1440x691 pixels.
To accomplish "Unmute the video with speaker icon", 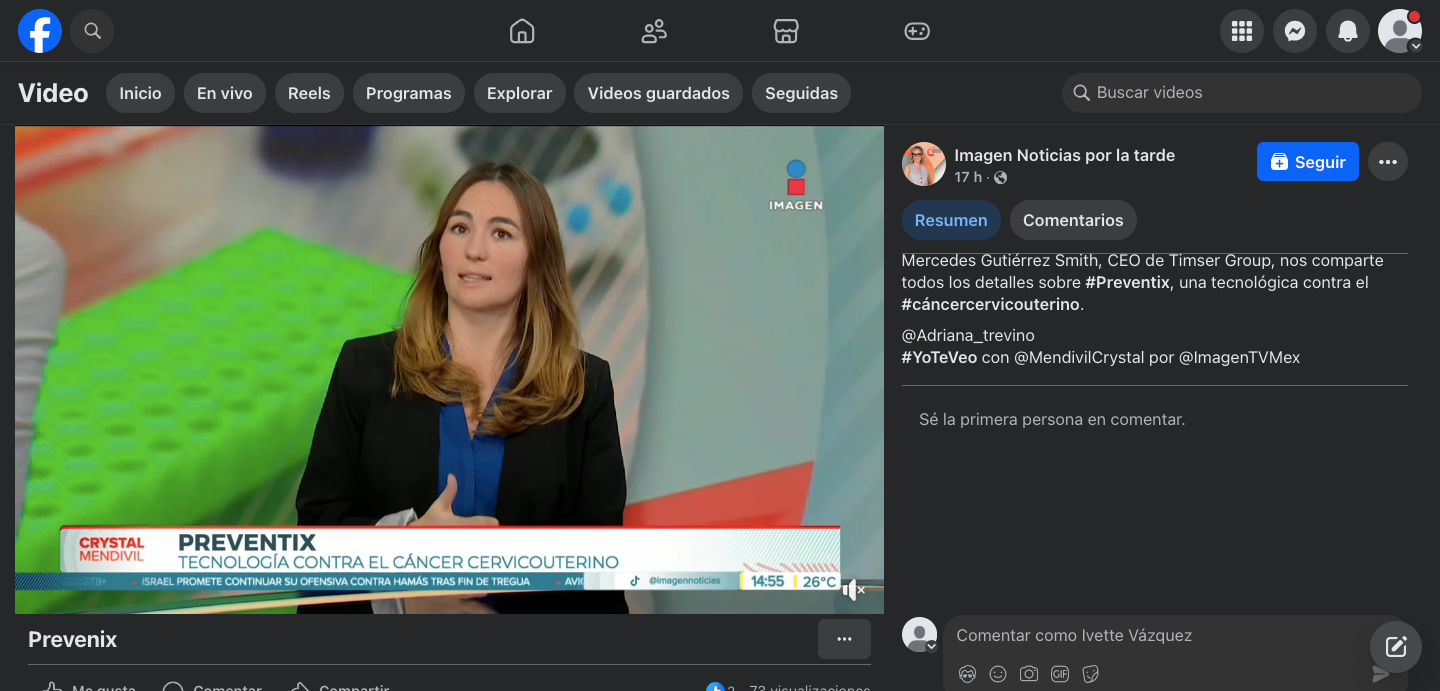I will (x=853, y=590).
